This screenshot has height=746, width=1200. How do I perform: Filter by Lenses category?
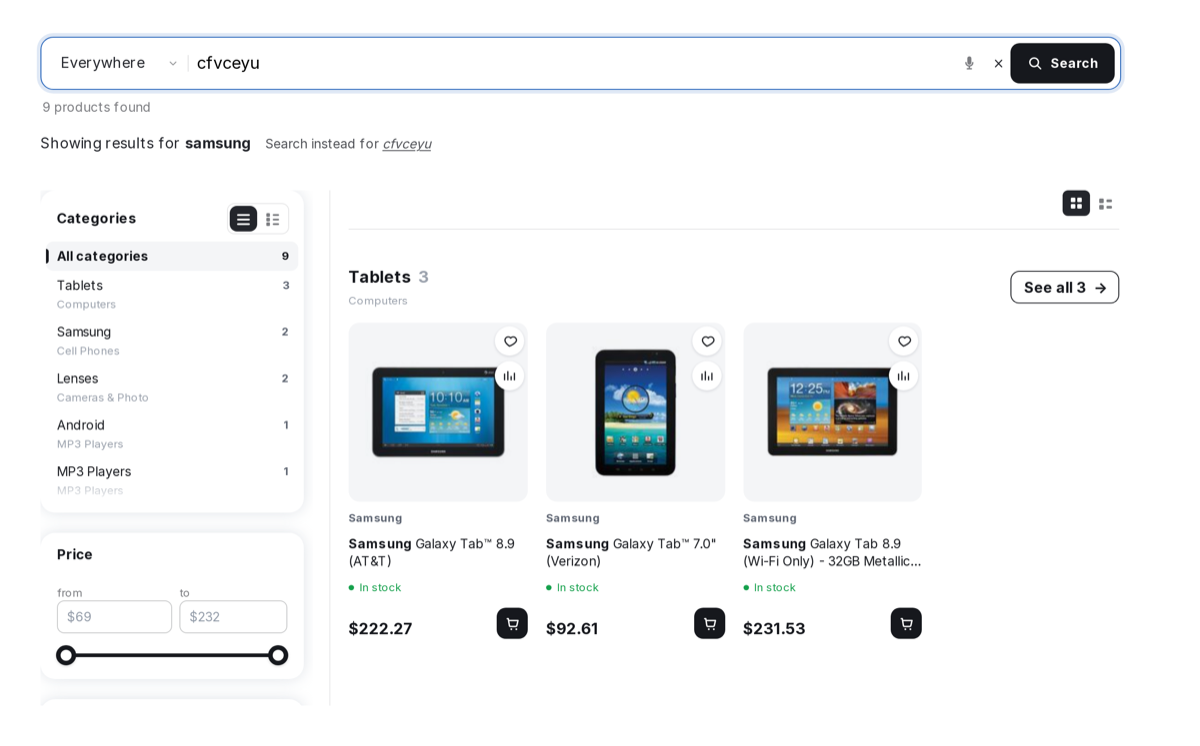[x=172, y=387]
